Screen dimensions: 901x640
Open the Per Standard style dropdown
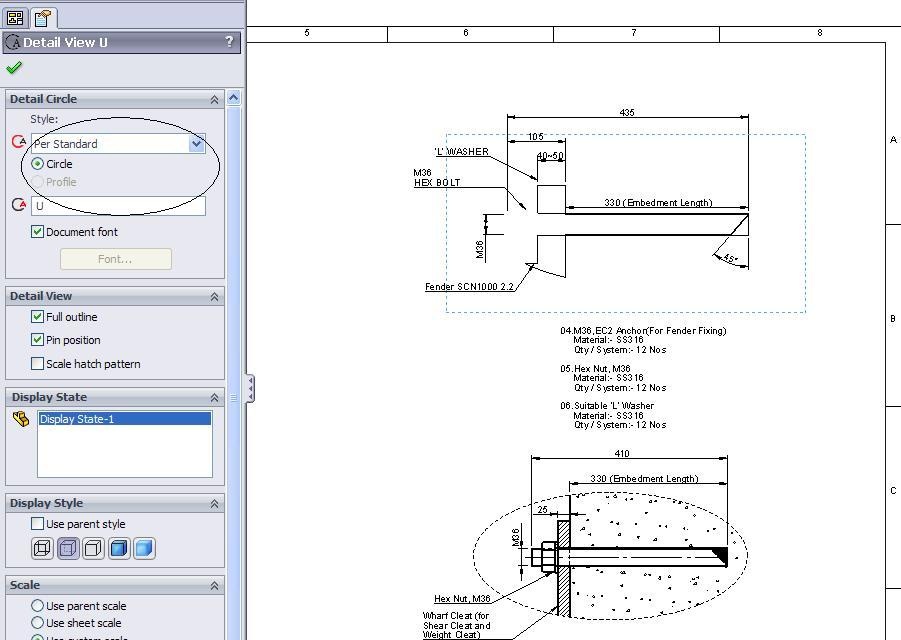pyautogui.click(x=197, y=144)
